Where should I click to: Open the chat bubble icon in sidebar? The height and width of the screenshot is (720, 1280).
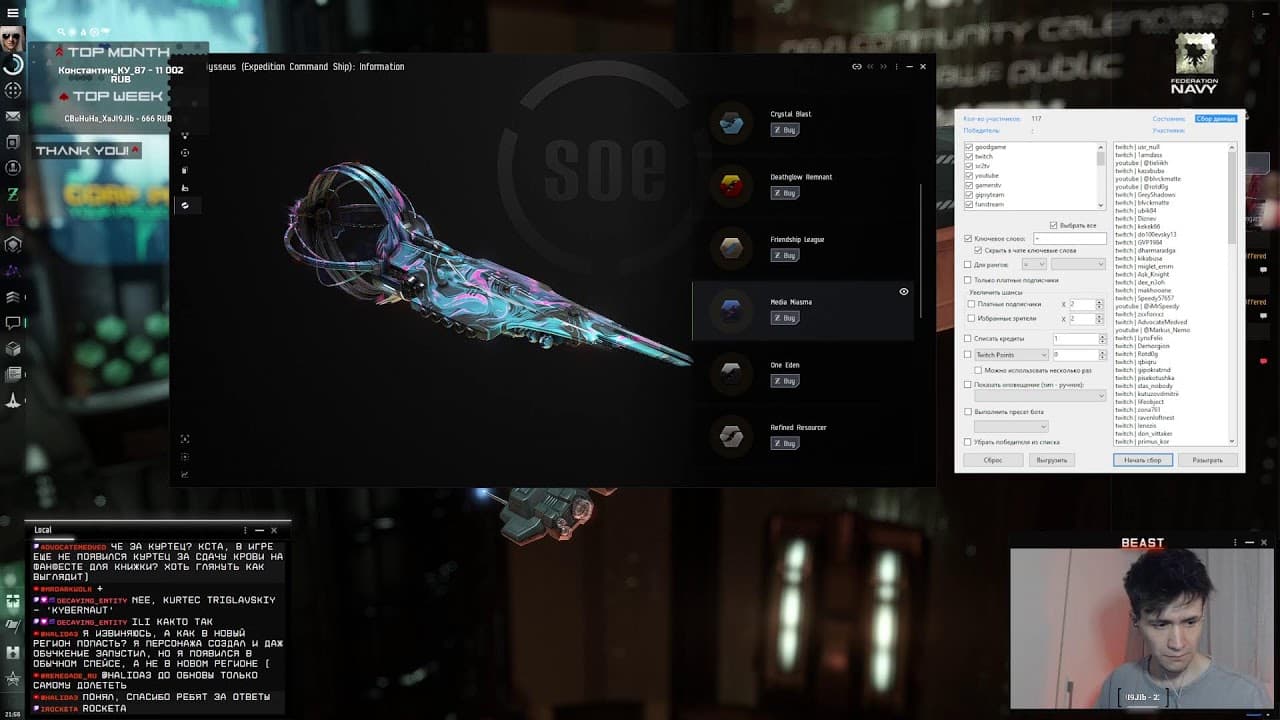[13, 323]
